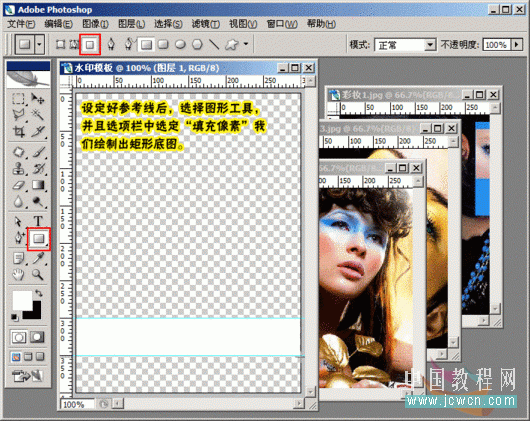Viewport: 530px width, 421px height.
Task: Select the Move tool
Action: 38,99
